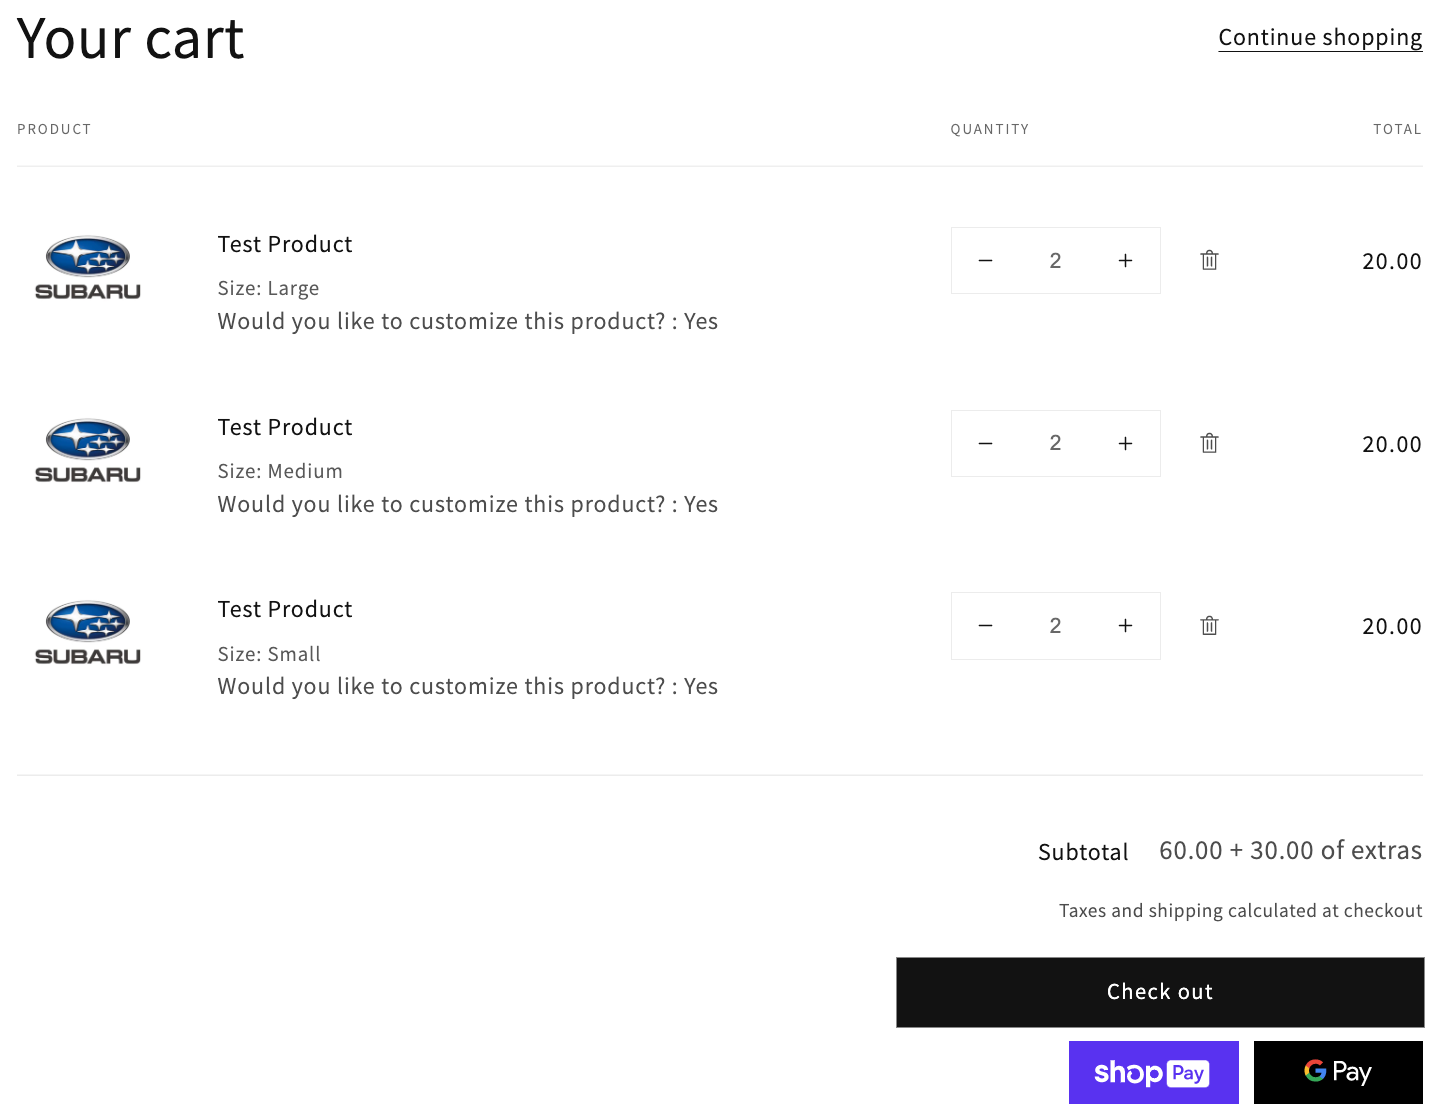Click Subaru image for Medium product
1436x1115 pixels.
[88, 451]
